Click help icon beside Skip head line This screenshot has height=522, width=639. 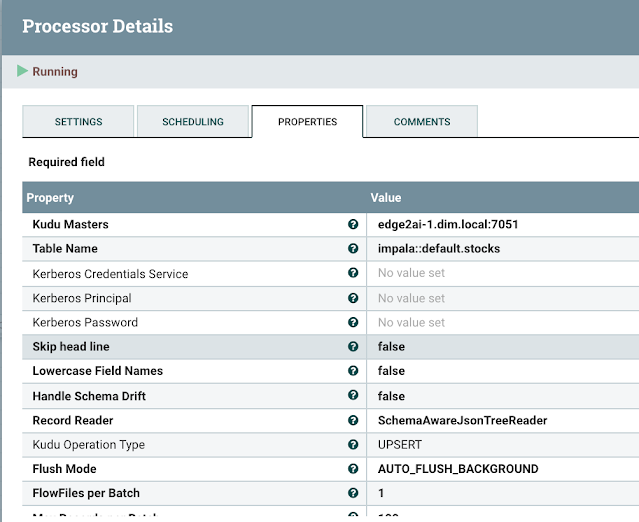(x=353, y=347)
